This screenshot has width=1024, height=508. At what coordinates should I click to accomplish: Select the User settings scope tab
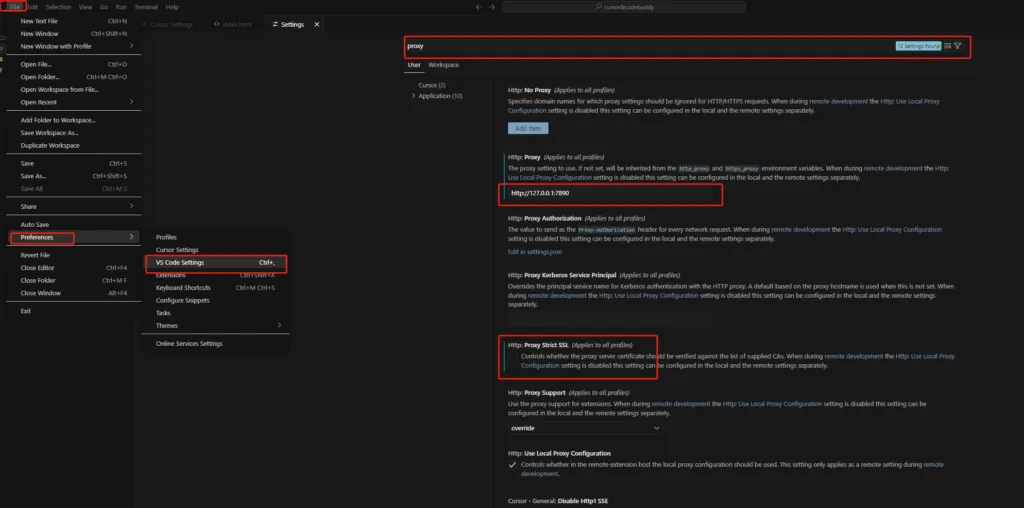tap(414, 65)
